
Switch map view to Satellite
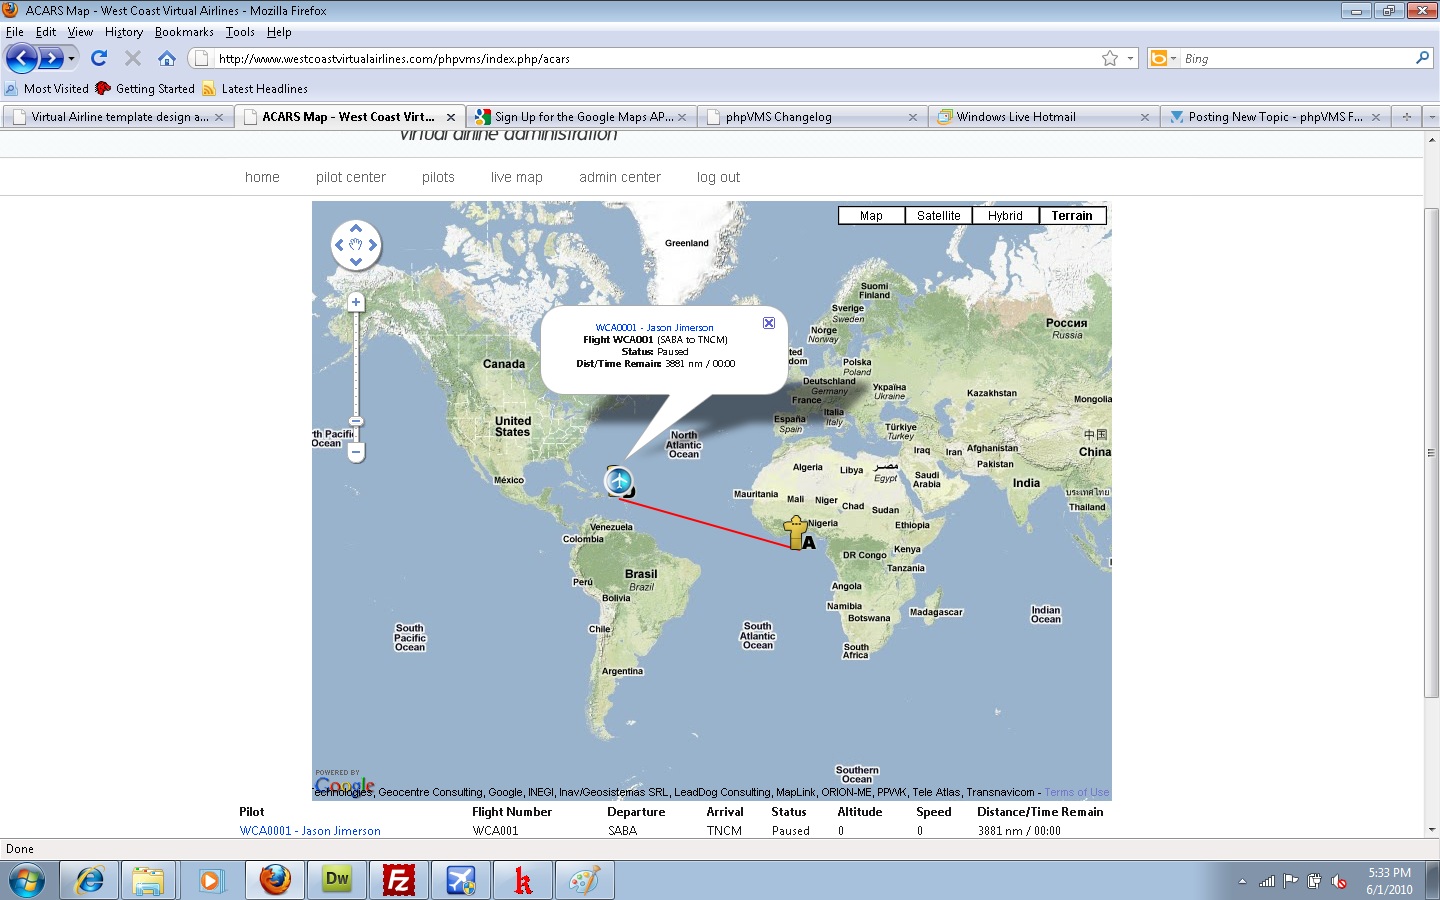(x=937, y=215)
